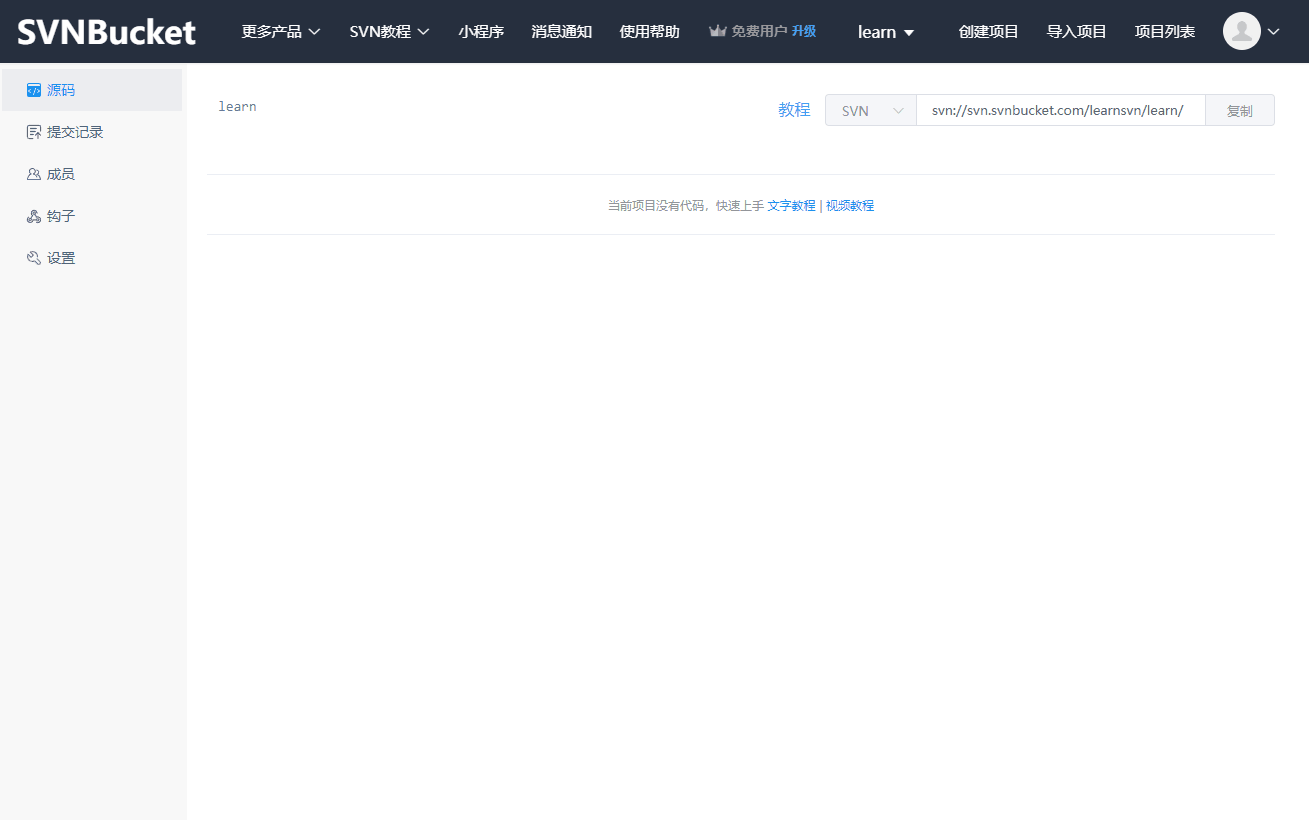Click the source code icon in sidebar

[x=34, y=90]
